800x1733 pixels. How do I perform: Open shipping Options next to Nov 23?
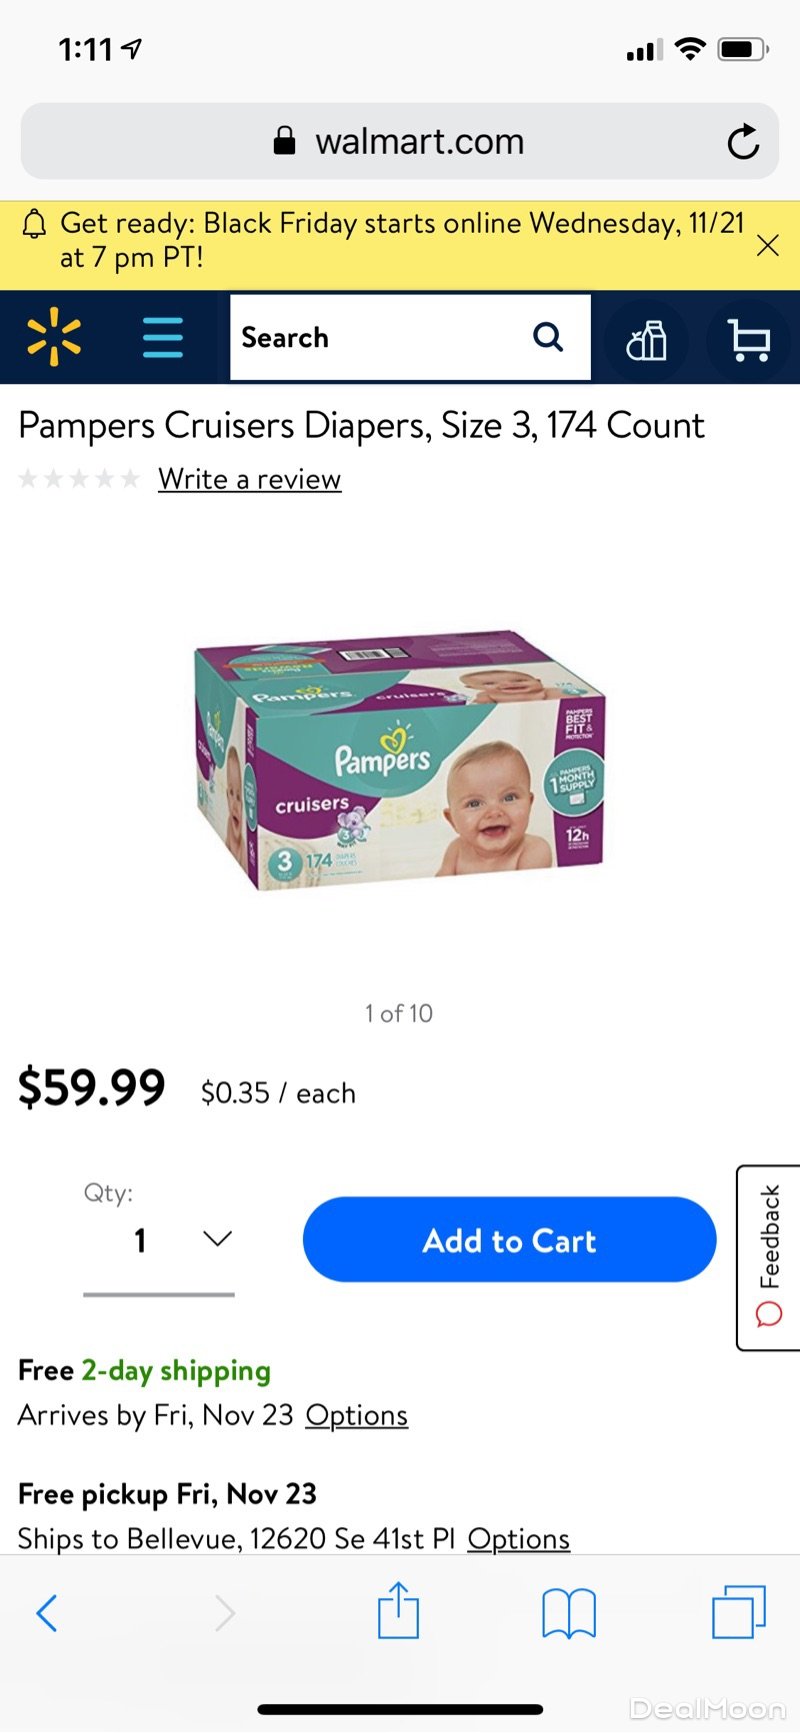coord(357,1415)
